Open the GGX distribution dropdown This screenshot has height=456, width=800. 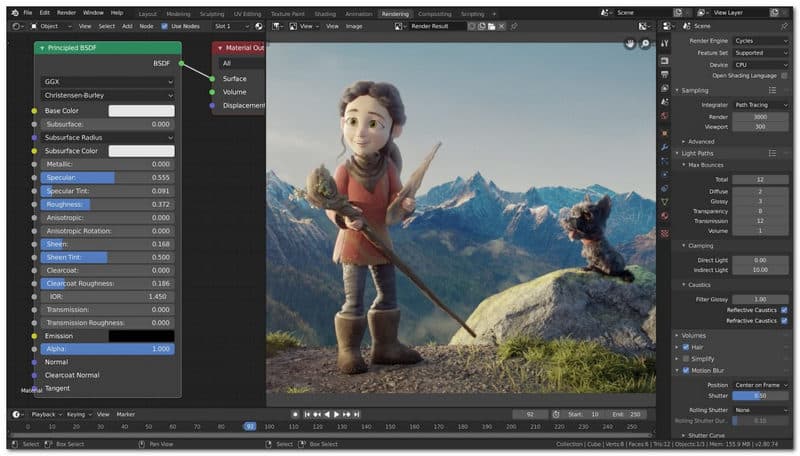click(x=108, y=81)
